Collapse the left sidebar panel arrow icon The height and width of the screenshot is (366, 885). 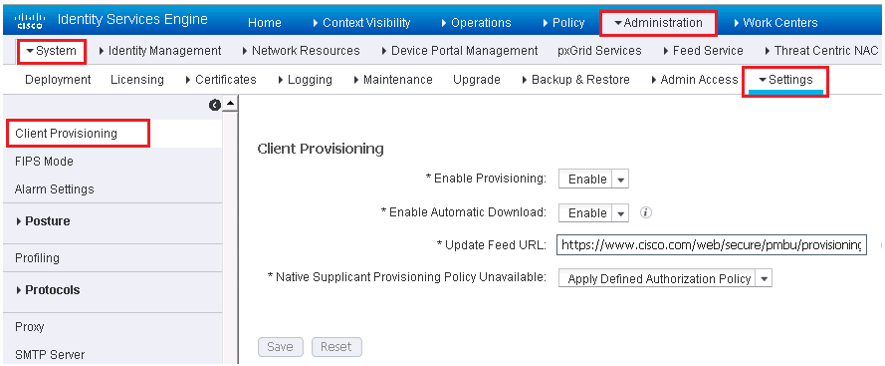click(x=214, y=105)
